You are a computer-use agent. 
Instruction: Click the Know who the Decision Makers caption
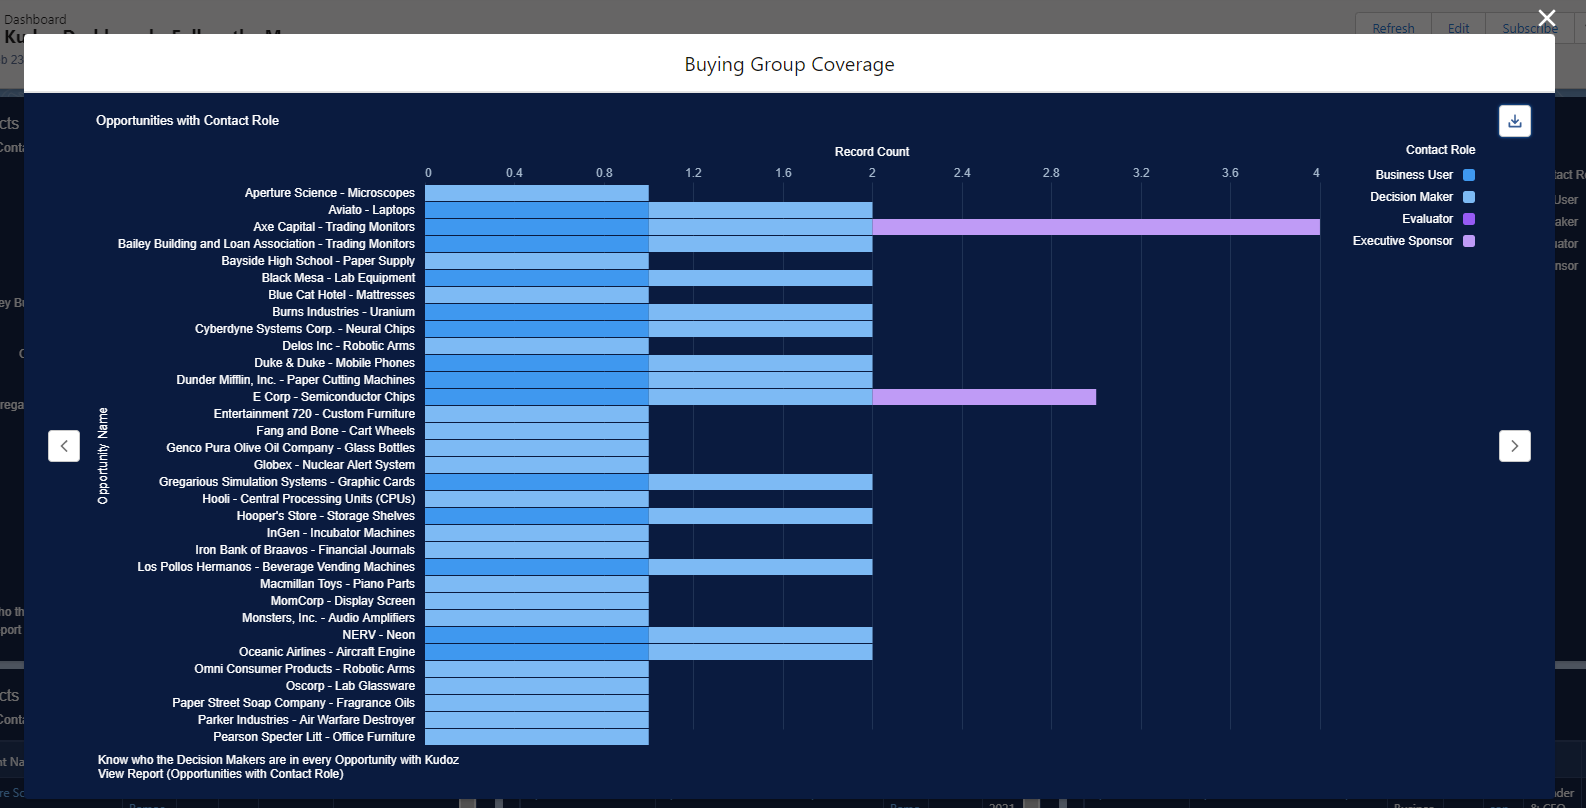[x=278, y=760]
